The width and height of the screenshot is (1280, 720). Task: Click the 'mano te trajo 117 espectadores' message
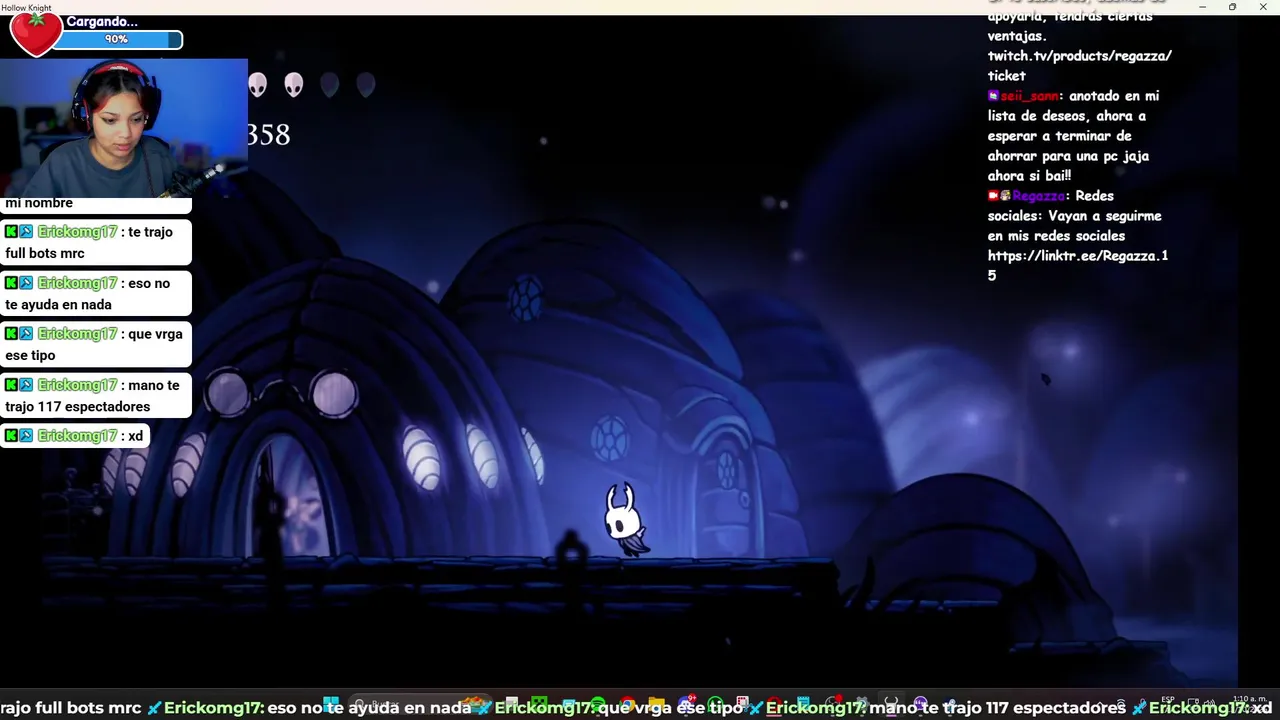96,395
